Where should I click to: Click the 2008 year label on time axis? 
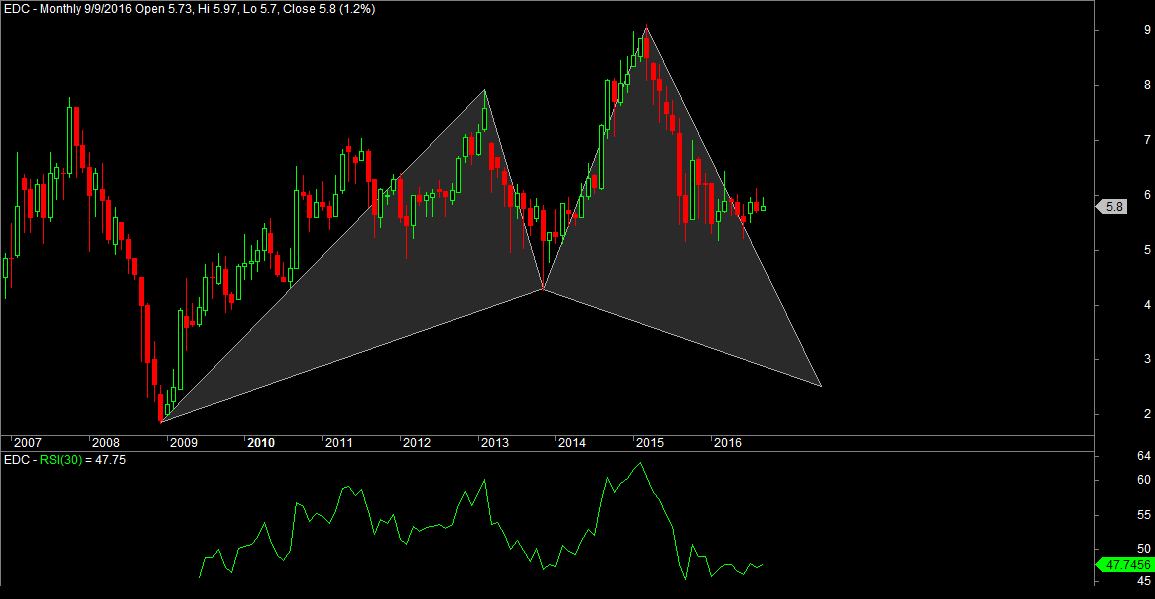(105, 443)
